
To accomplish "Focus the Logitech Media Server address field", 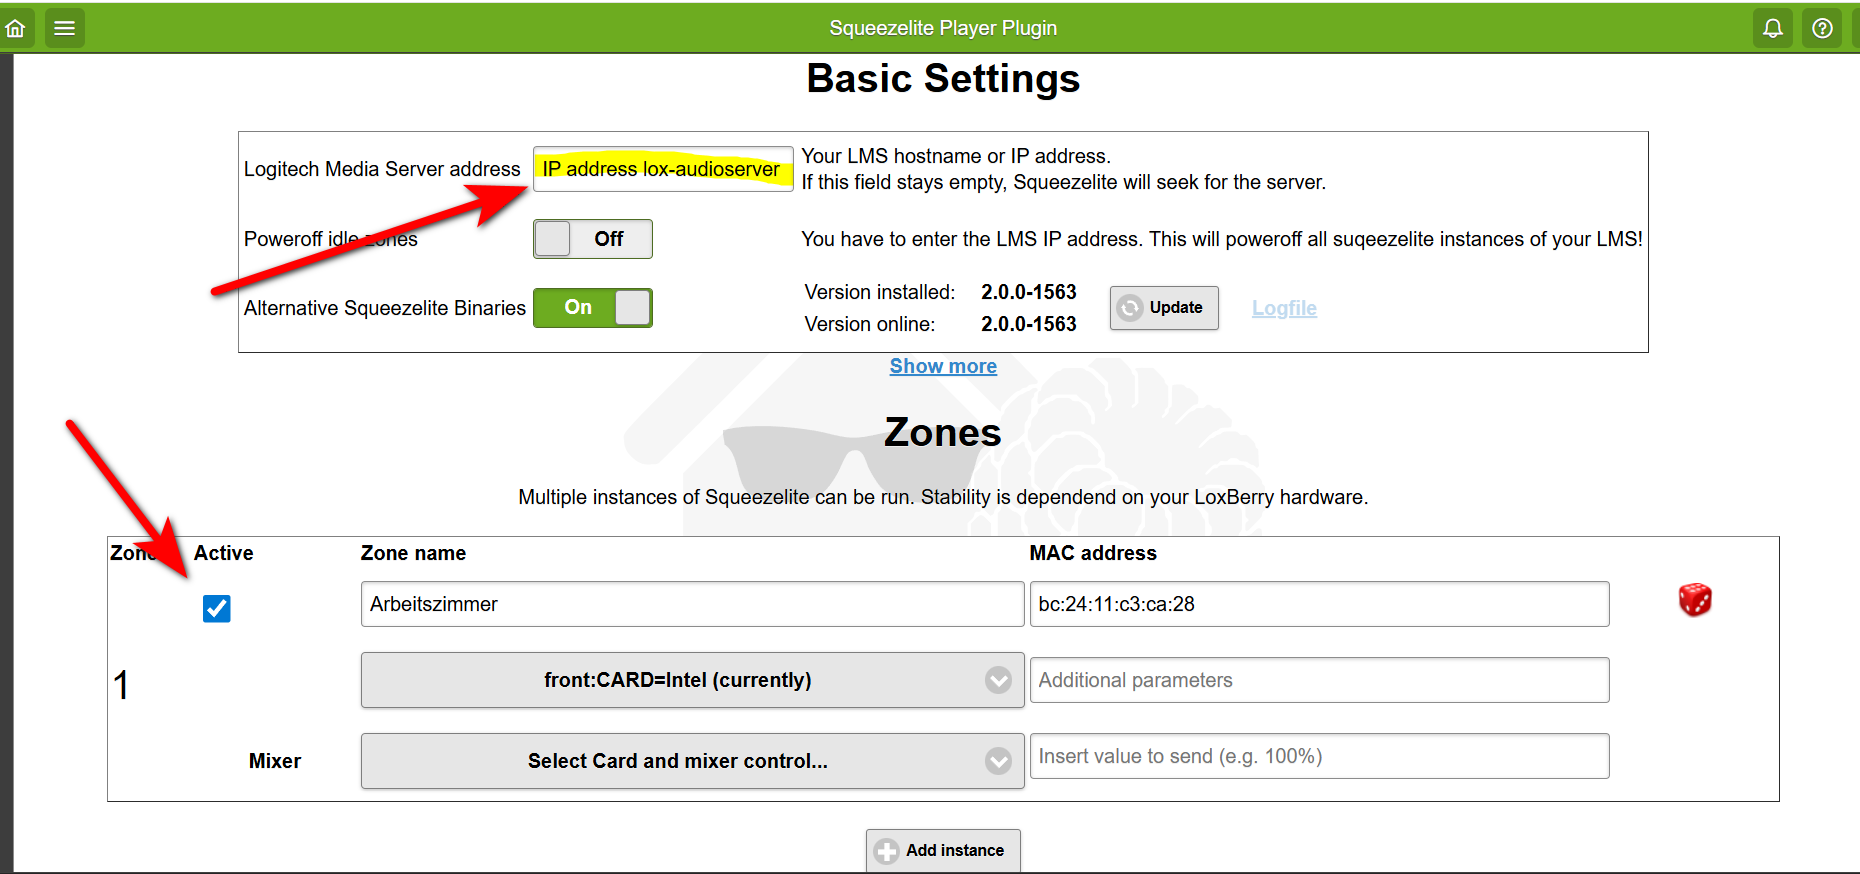I will point(663,169).
